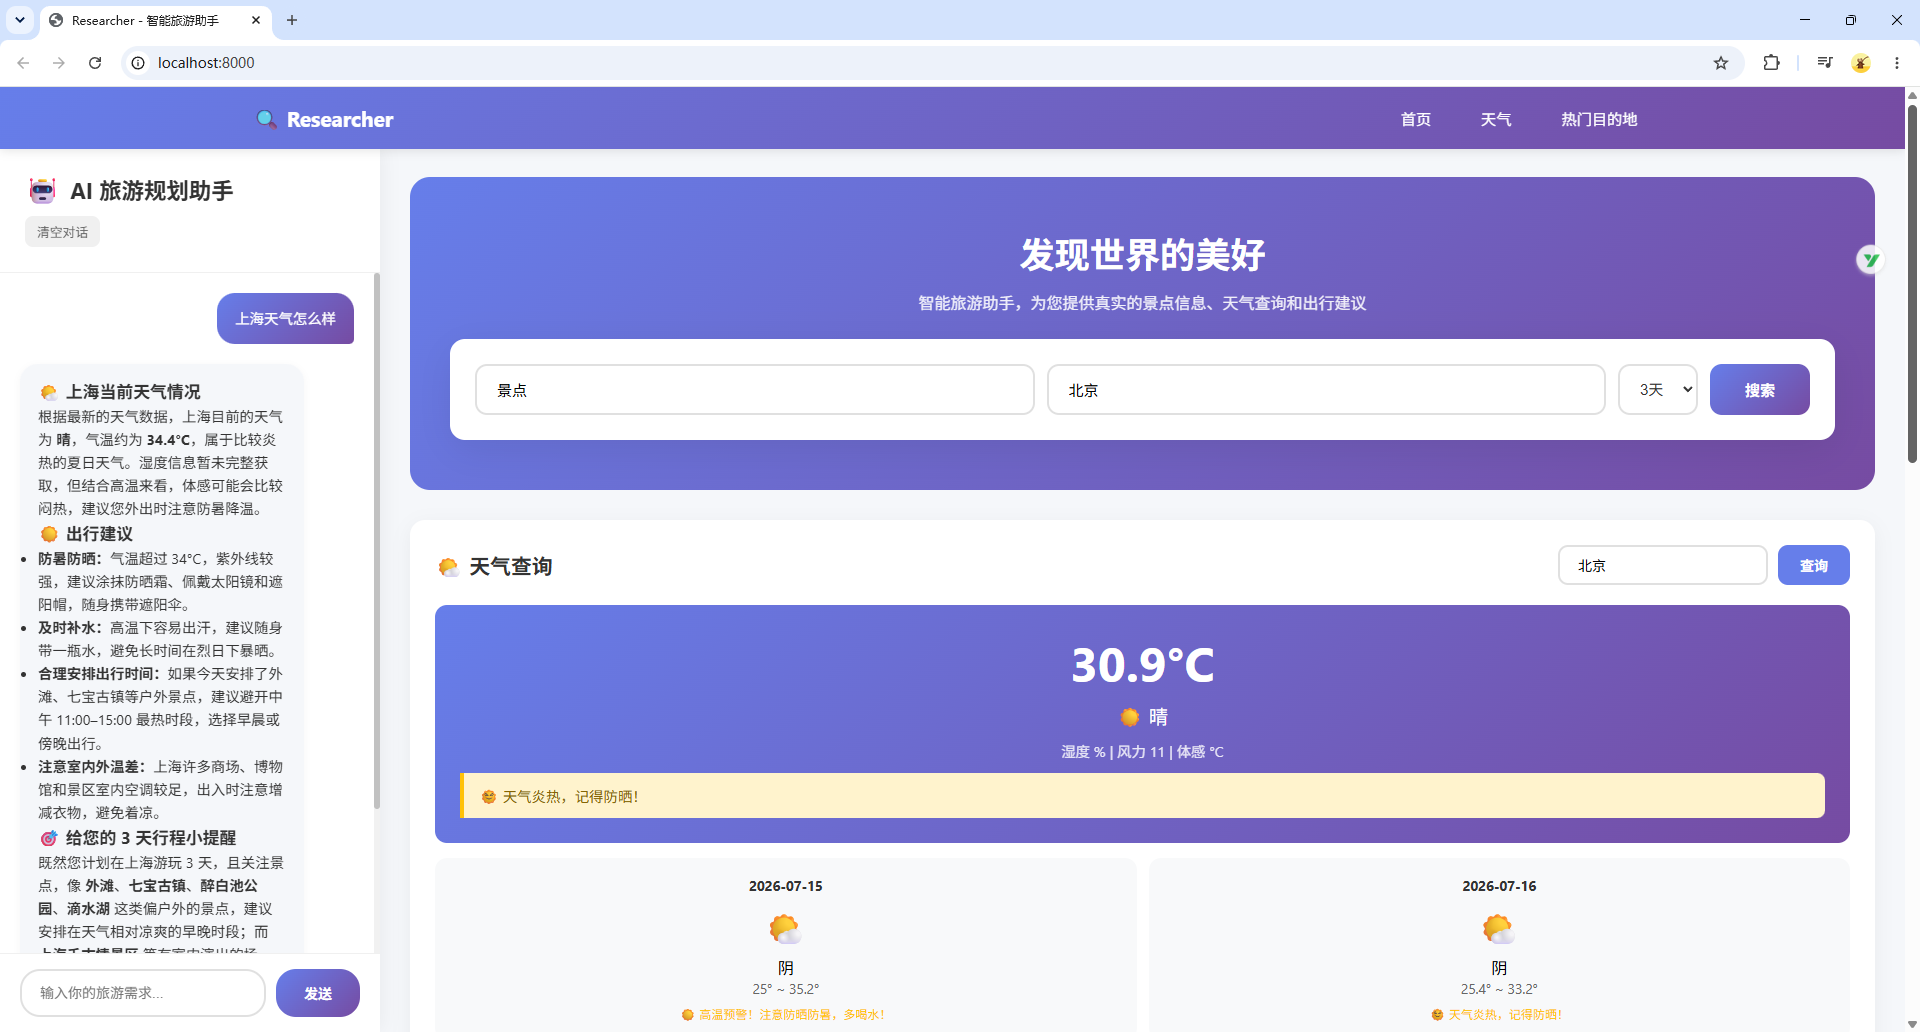The image size is (1920, 1032).
Task: Focus the 输入你的旅游需求 chat input
Action: pos(143,993)
